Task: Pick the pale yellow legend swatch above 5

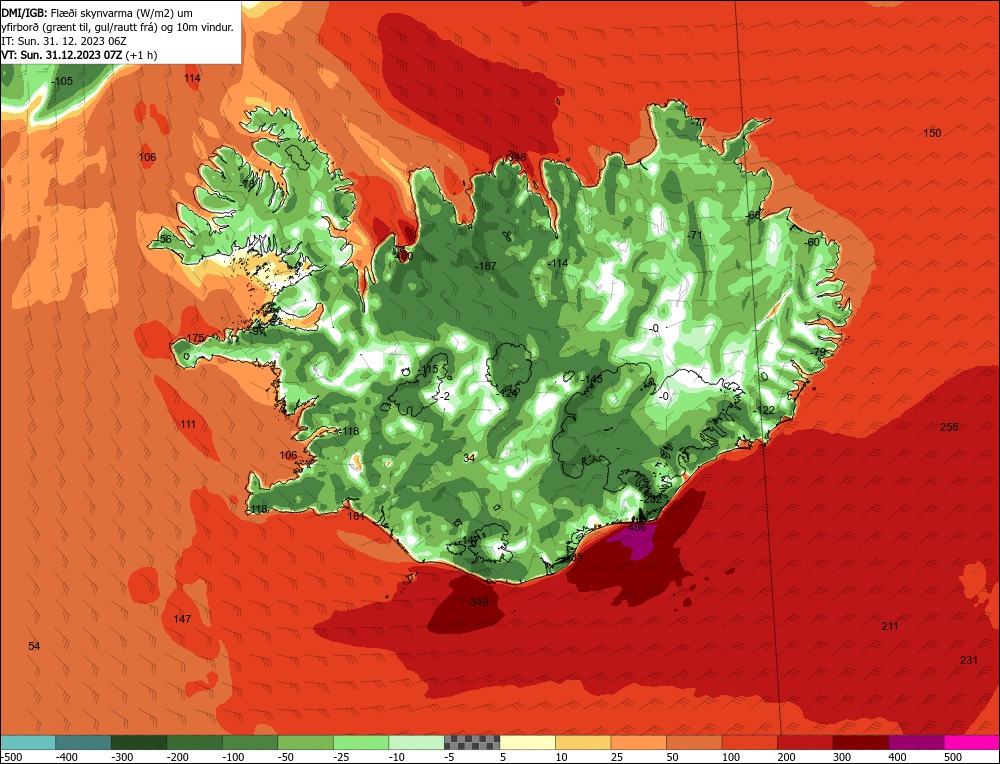Action: pos(527,742)
